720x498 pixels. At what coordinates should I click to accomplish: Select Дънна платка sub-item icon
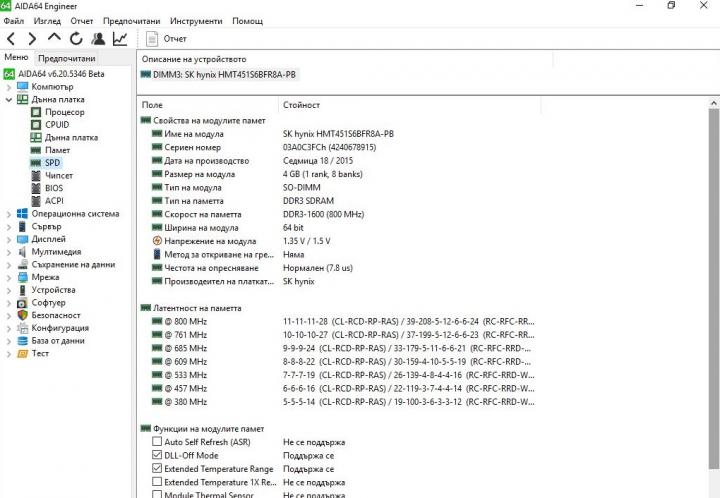36,137
